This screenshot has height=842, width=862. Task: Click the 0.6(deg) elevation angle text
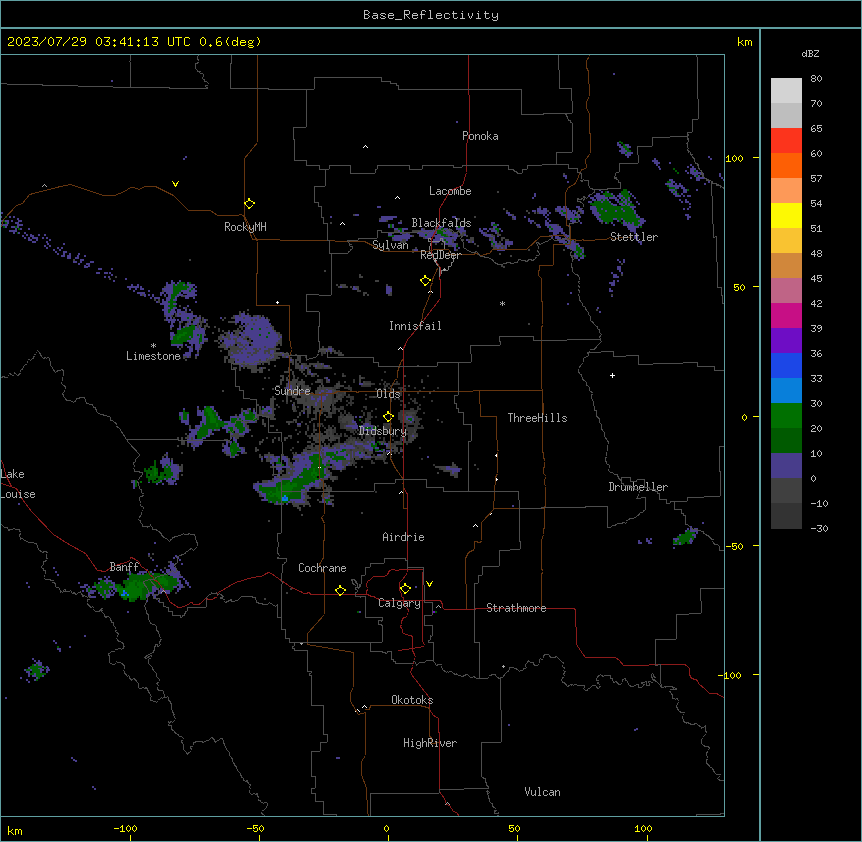point(230,42)
